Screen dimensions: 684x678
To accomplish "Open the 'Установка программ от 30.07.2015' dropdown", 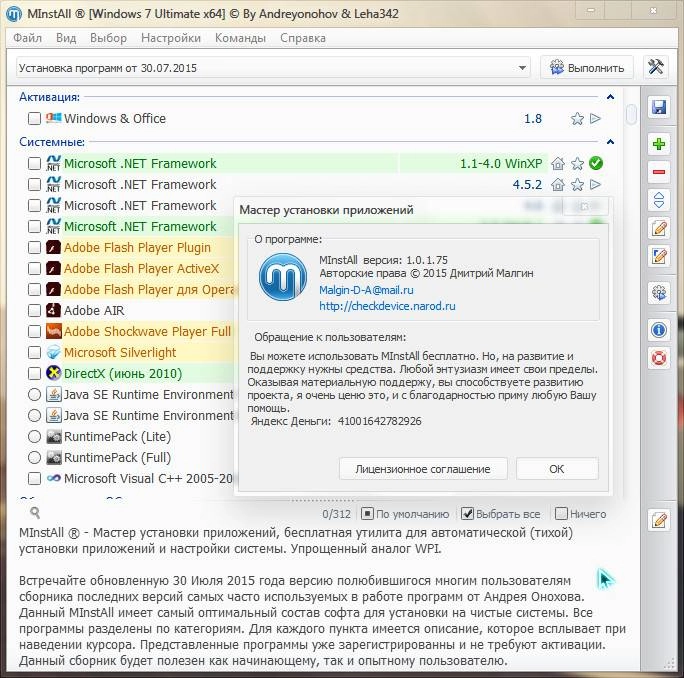I will click(x=273, y=68).
